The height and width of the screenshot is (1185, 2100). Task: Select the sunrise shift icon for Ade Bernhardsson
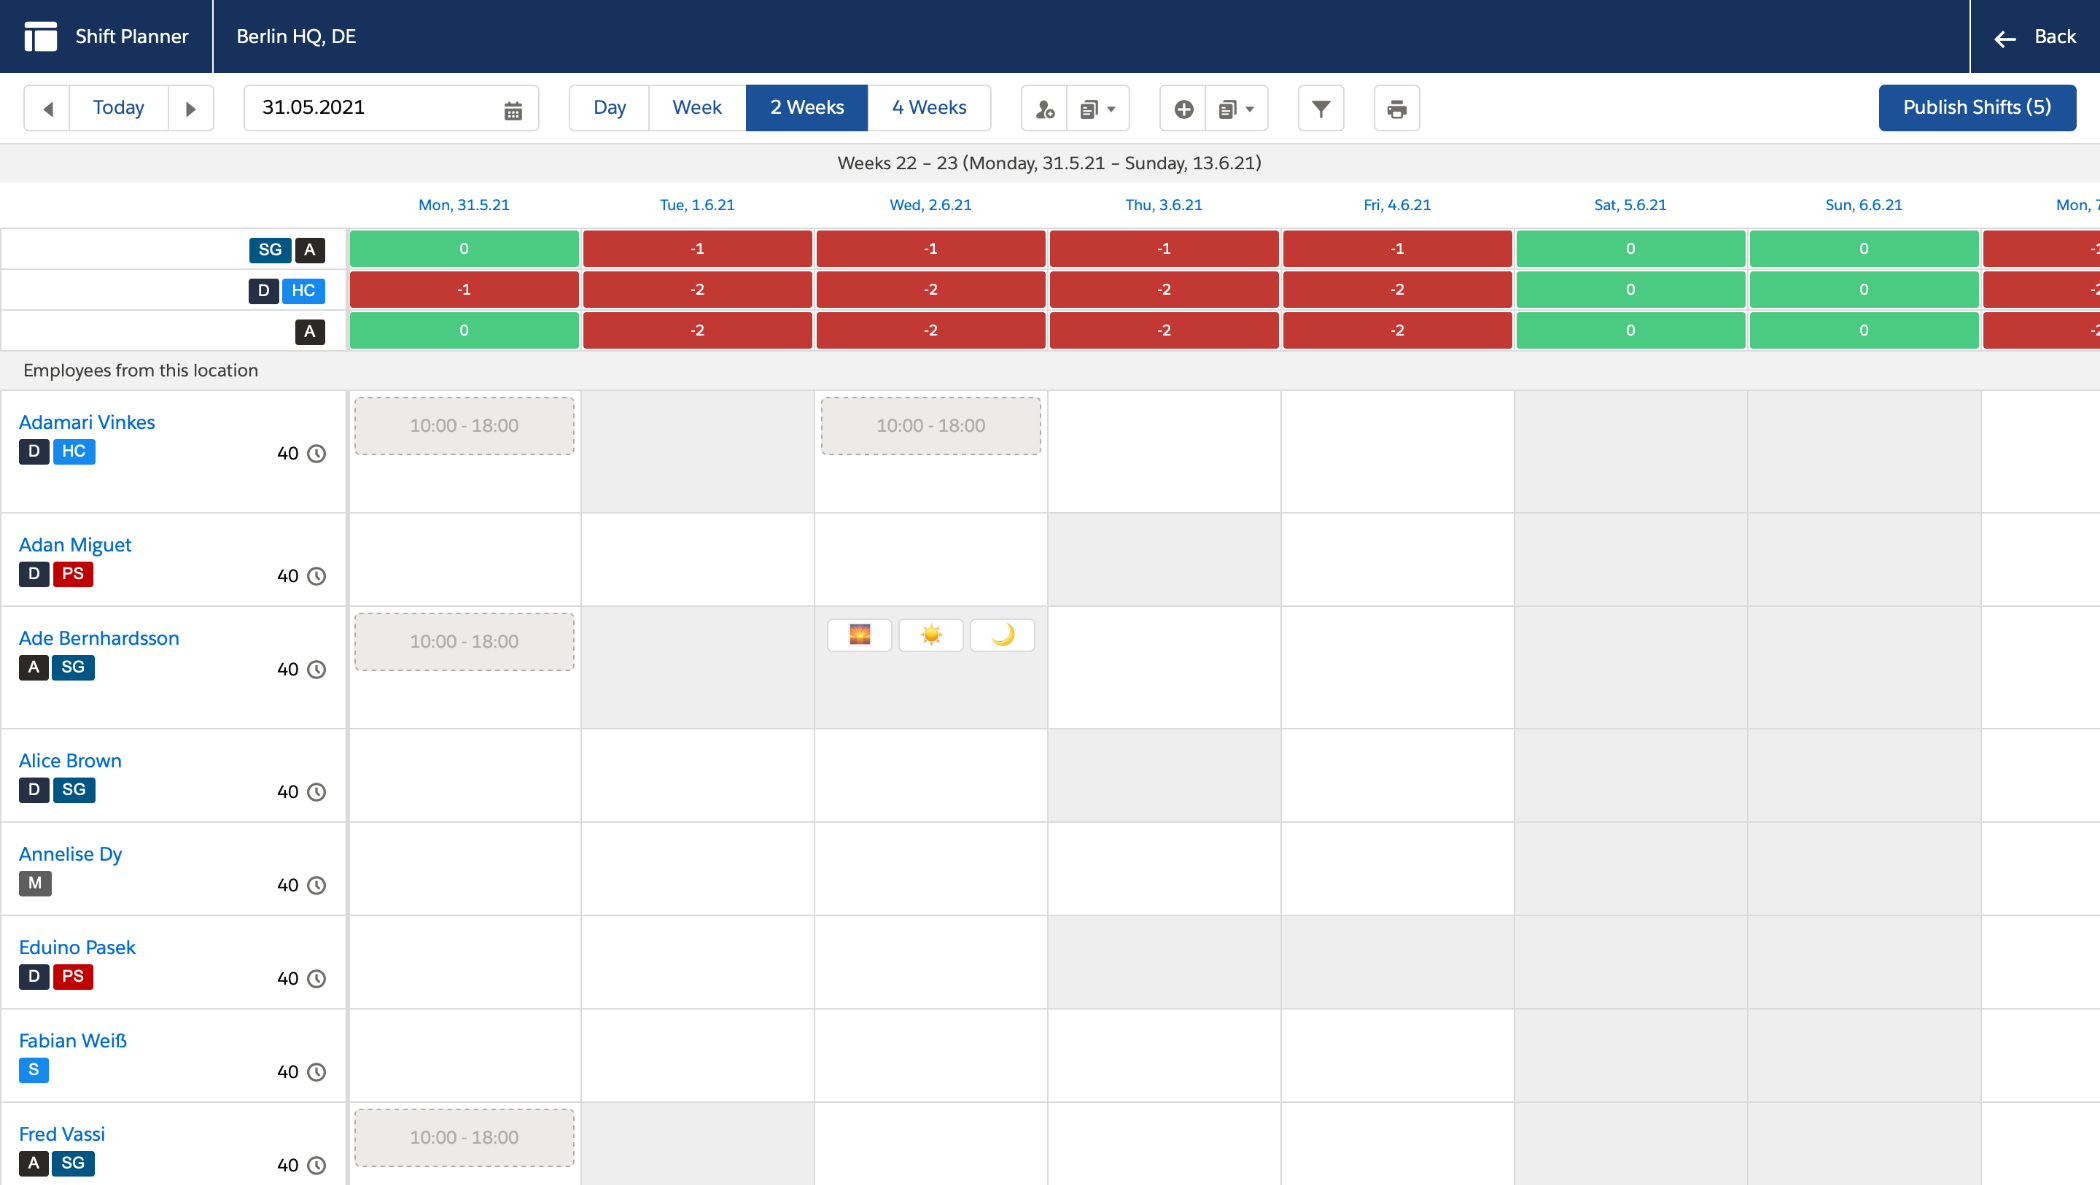click(x=859, y=635)
